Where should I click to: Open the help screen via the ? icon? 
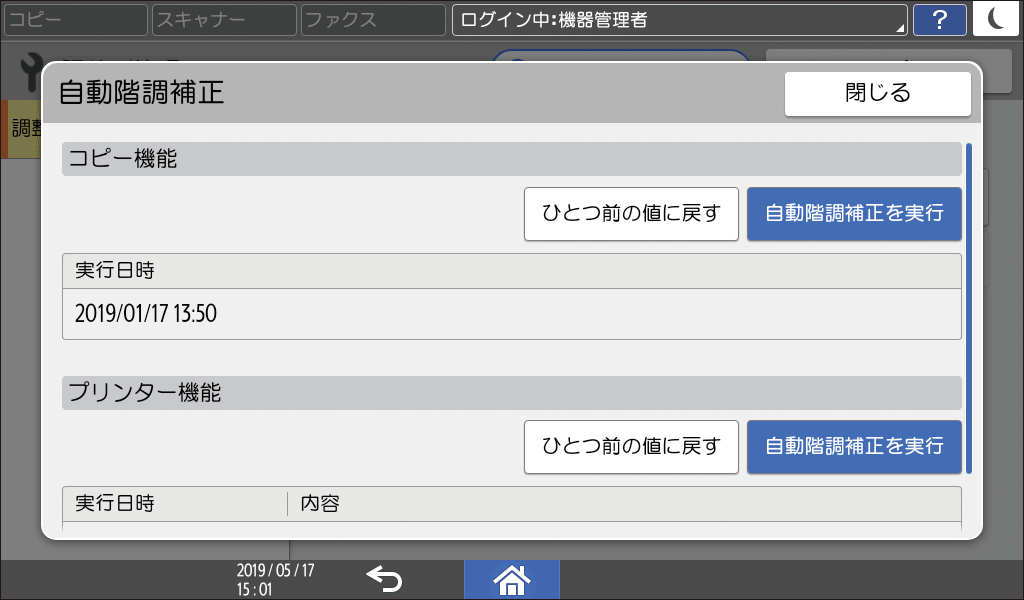coord(939,19)
